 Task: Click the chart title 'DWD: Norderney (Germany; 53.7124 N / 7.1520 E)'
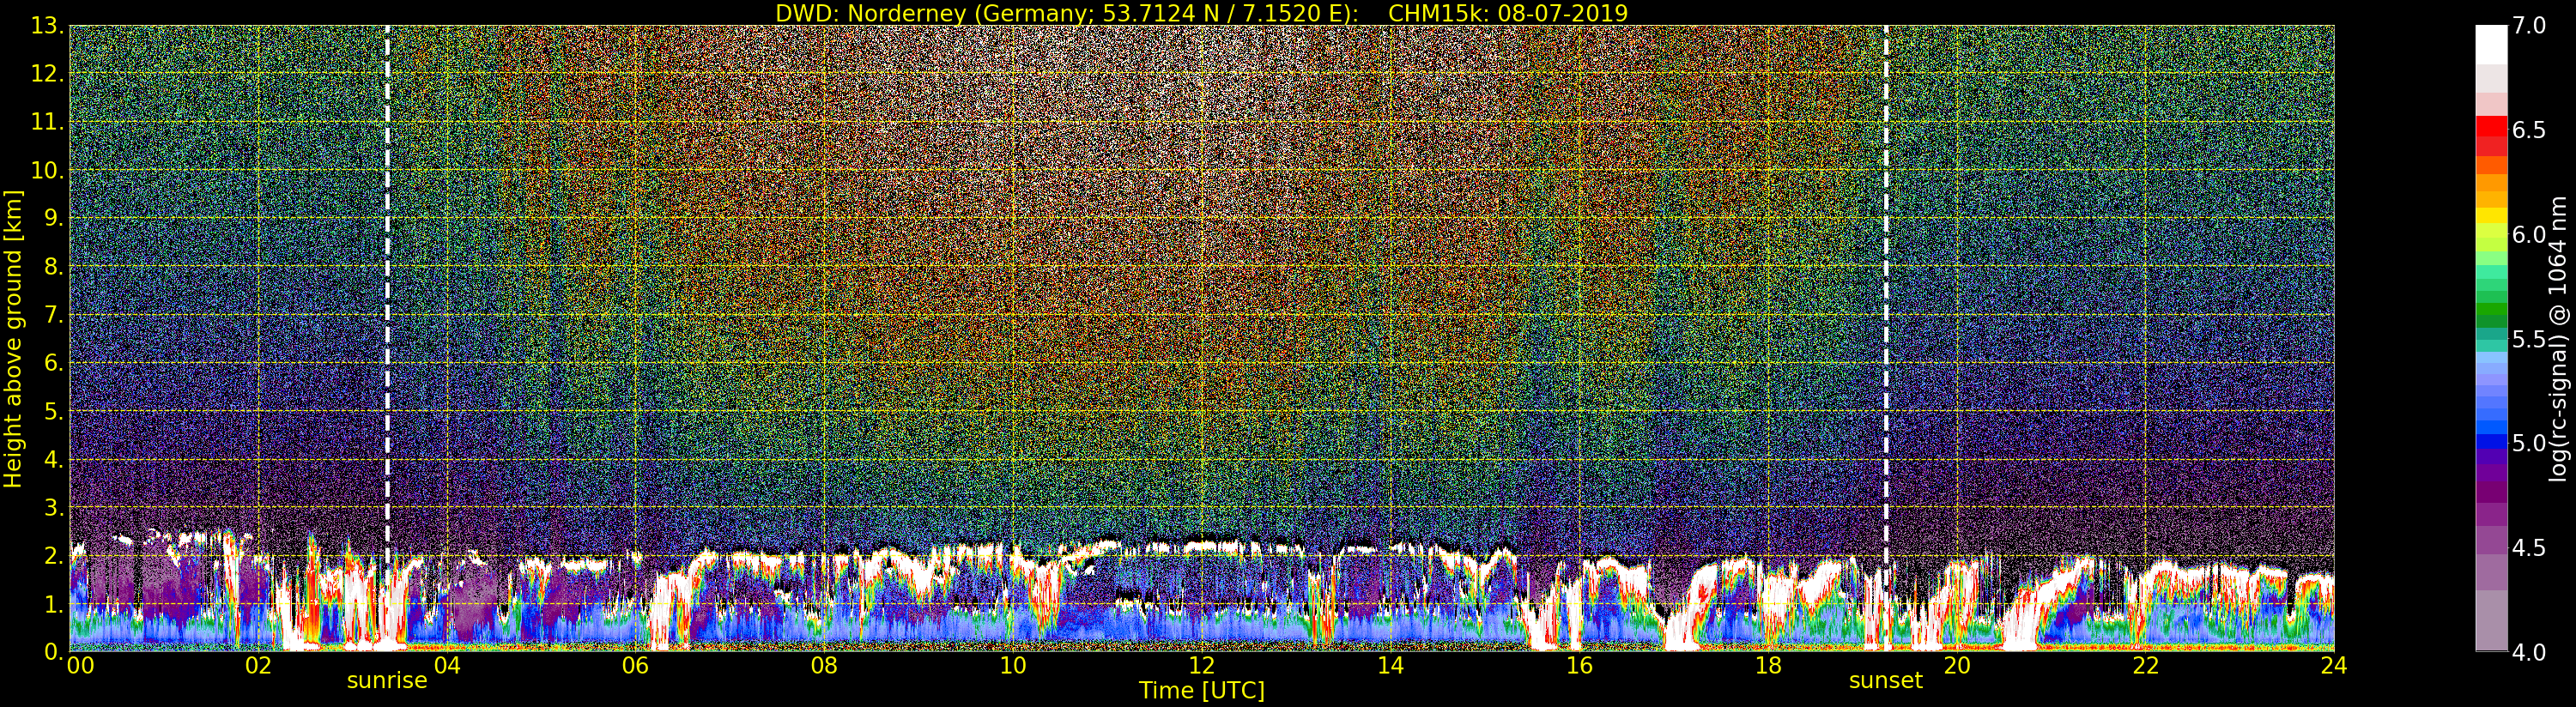coord(1067,13)
